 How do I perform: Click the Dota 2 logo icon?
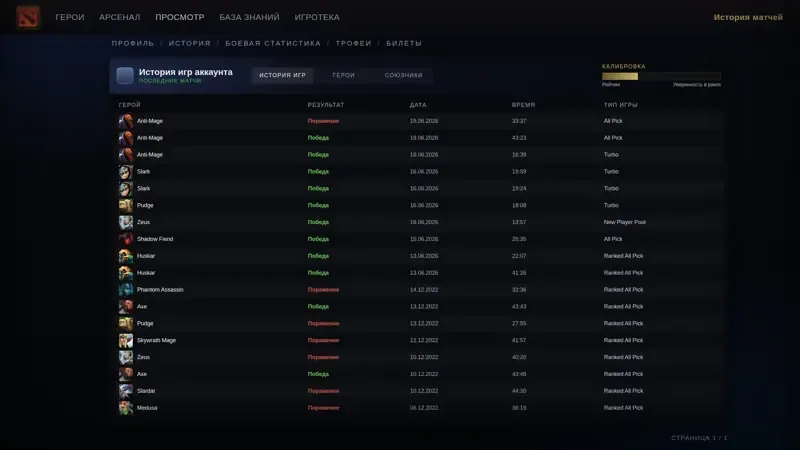point(28,17)
